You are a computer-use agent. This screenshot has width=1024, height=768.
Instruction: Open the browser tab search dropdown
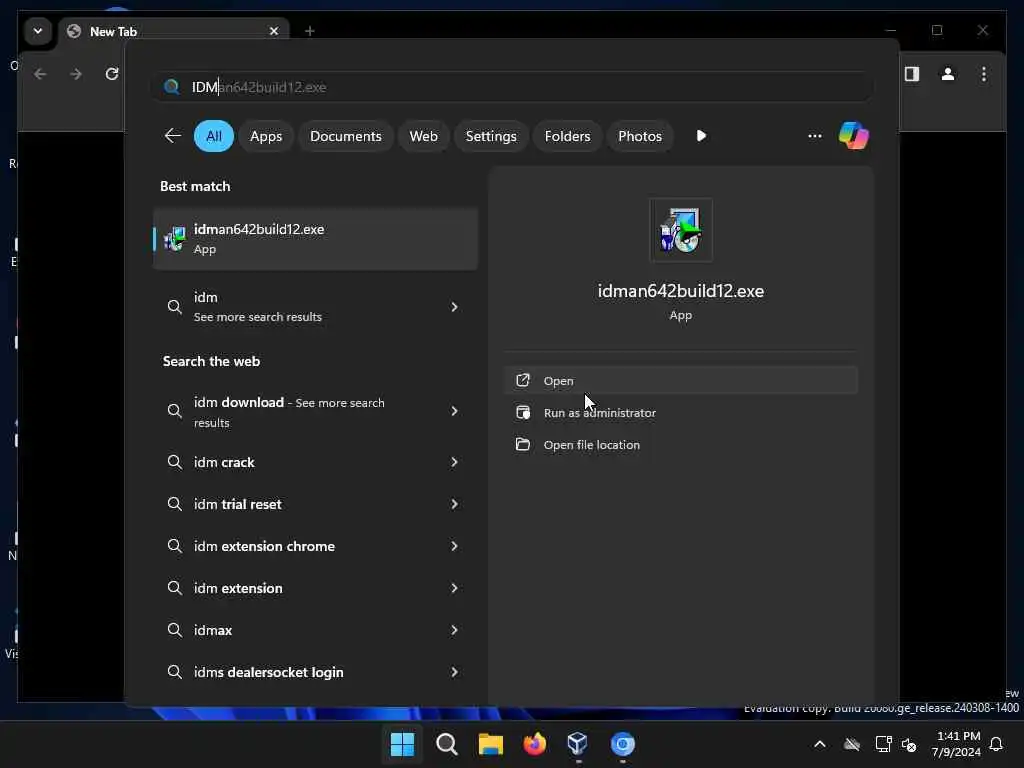pos(38,31)
